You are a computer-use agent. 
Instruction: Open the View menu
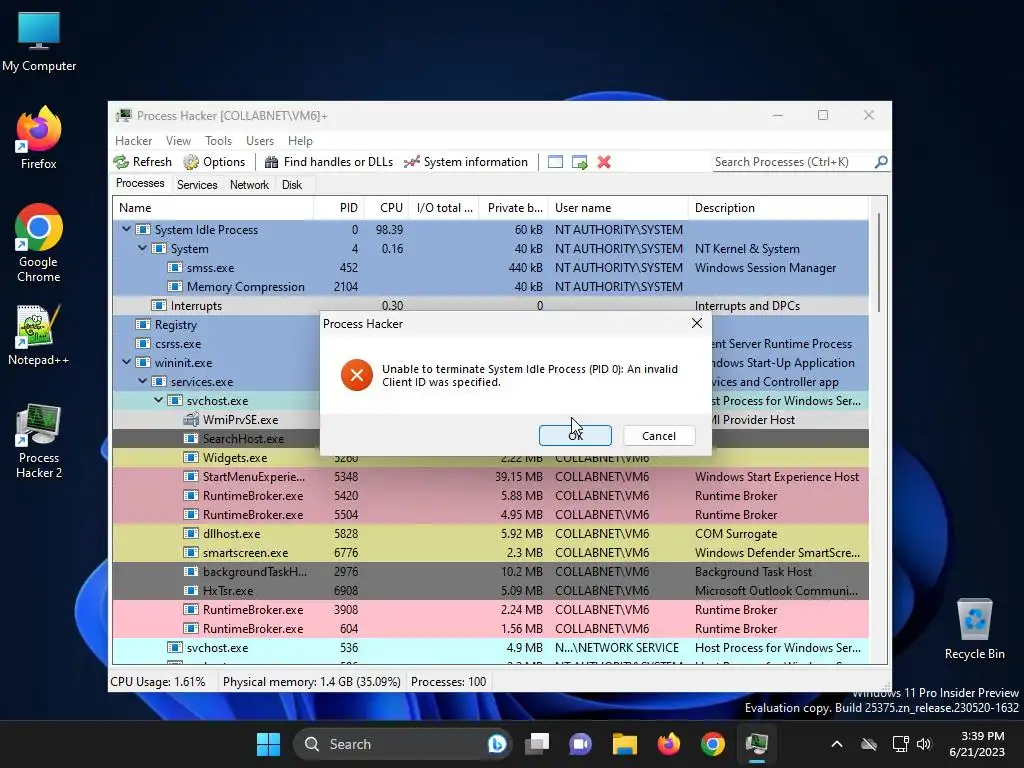[178, 141]
